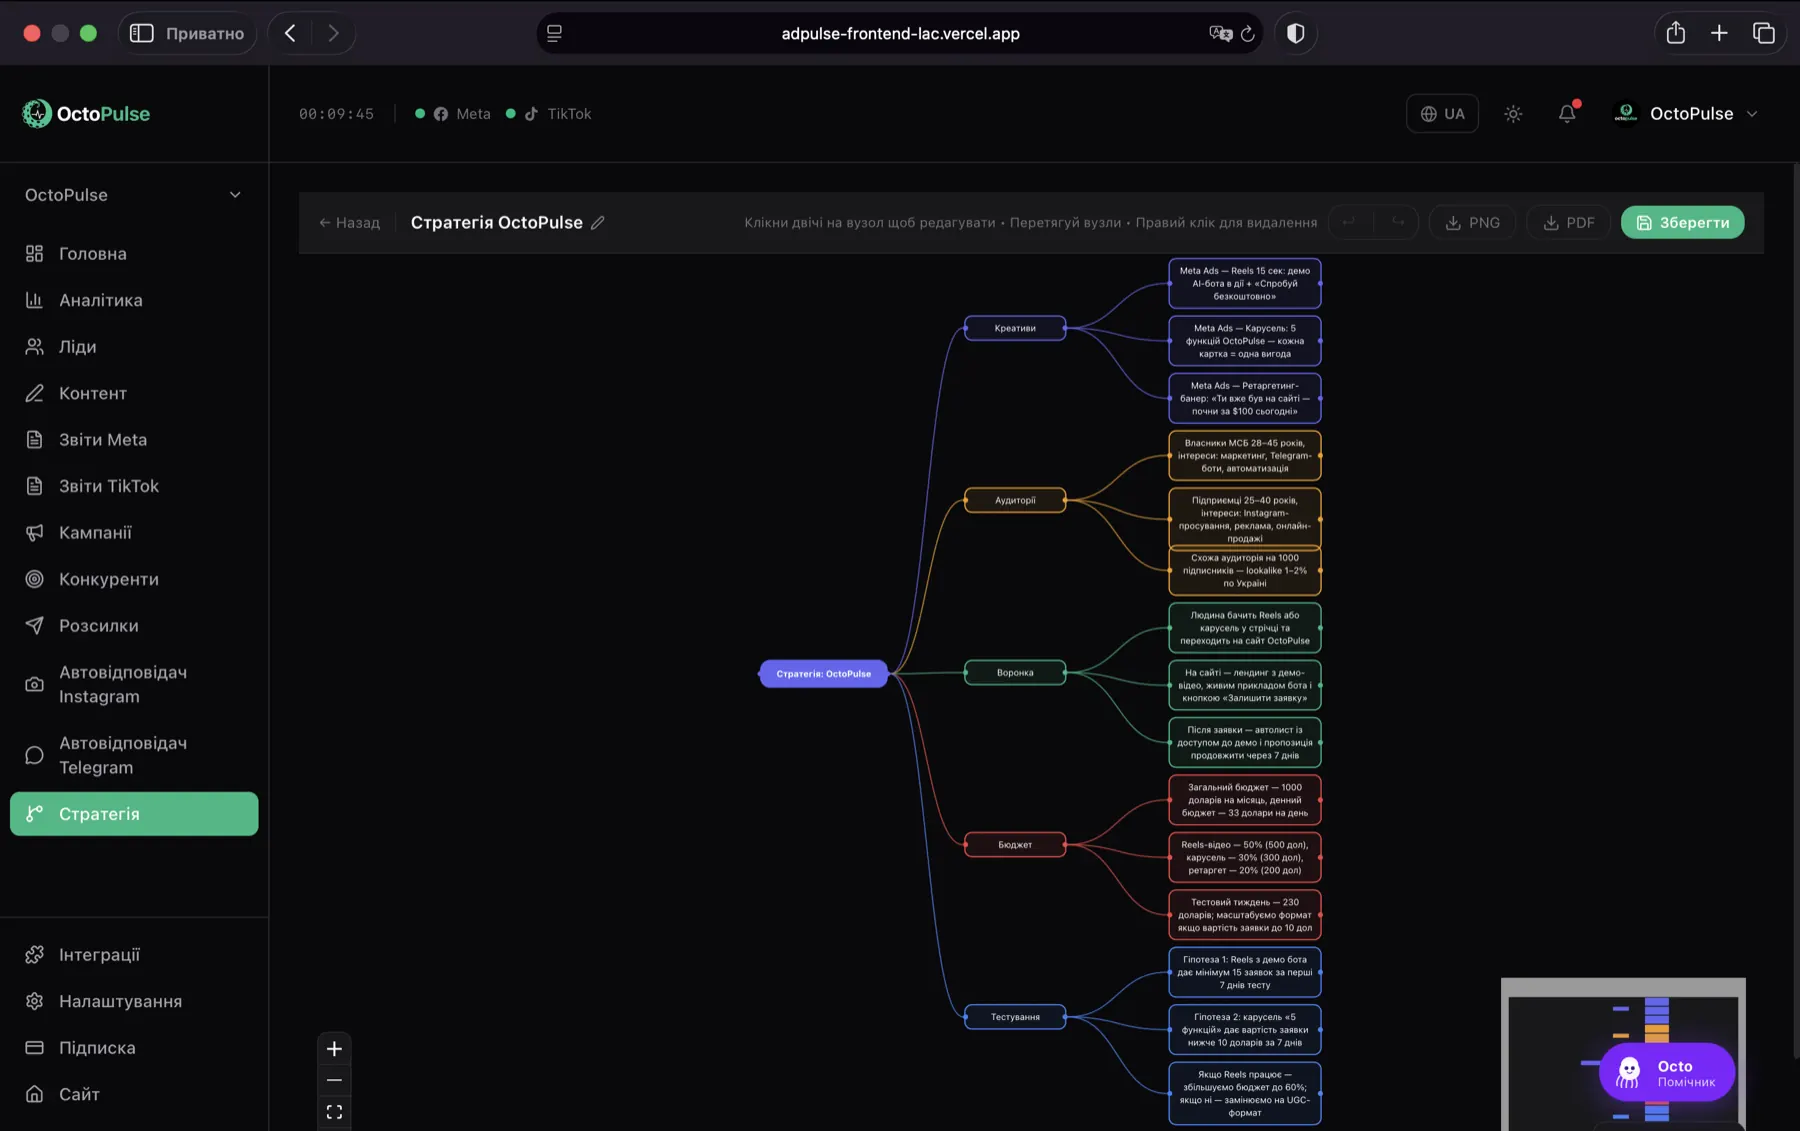Open the UA language selector

[1442, 114]
